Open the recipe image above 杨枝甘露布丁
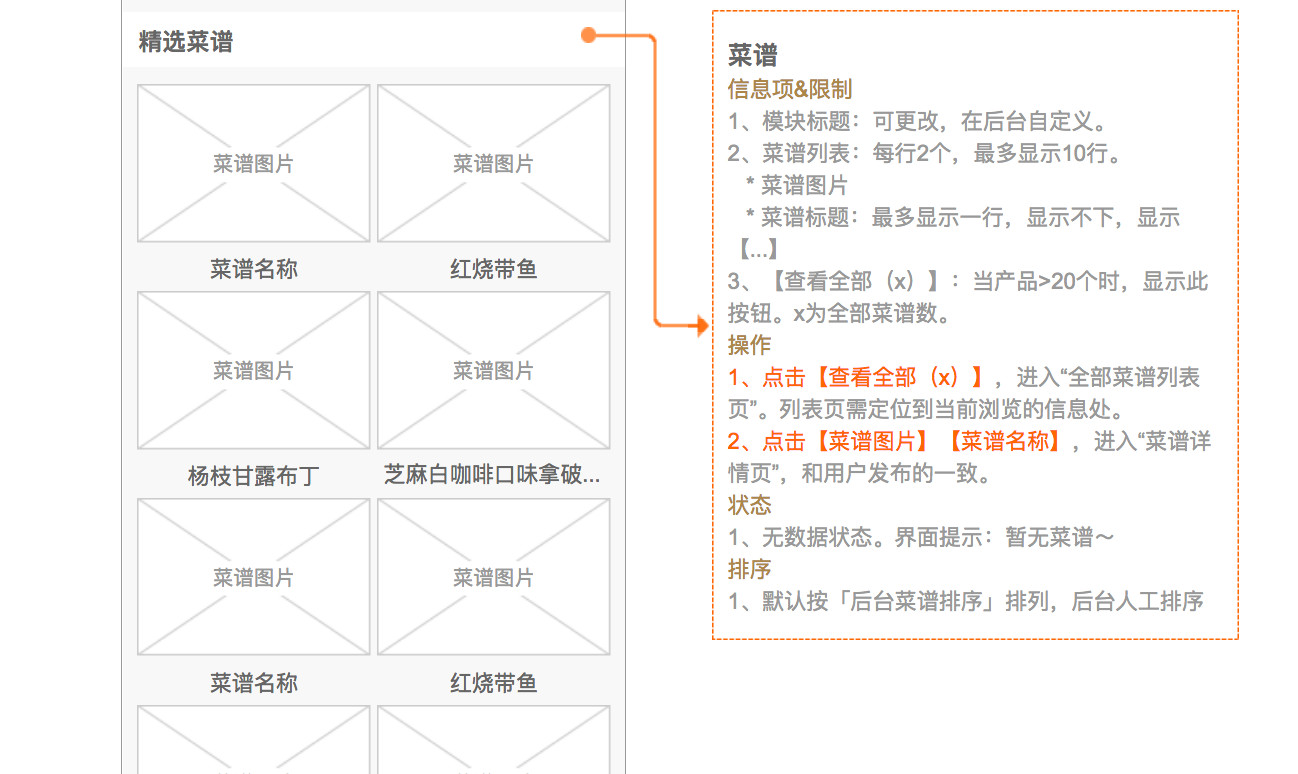 pyautogui.click(x=254, y=370)
